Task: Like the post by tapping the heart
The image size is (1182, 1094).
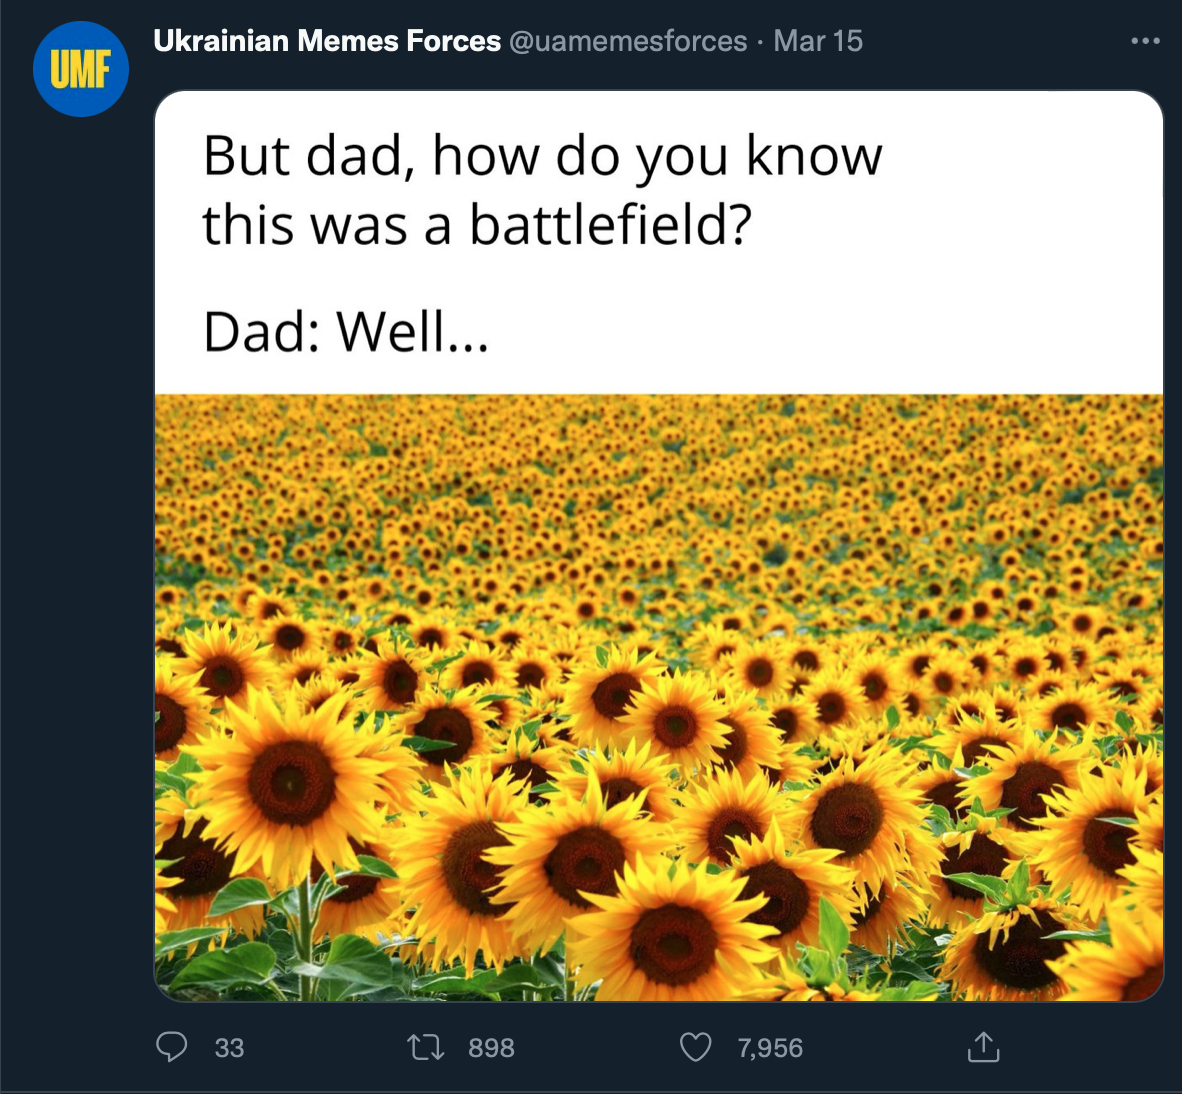Action: [695, 1048]
